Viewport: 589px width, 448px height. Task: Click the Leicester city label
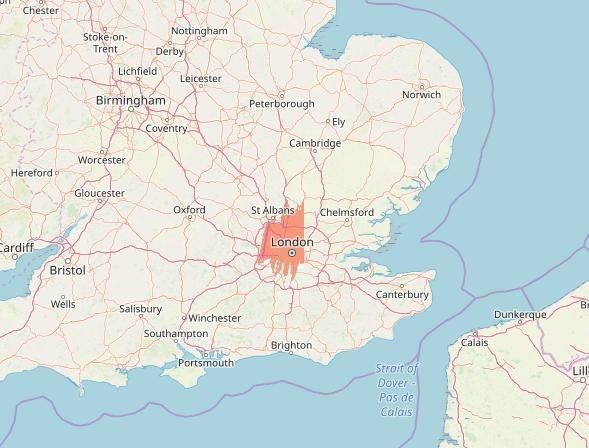(x=201, y=78)
